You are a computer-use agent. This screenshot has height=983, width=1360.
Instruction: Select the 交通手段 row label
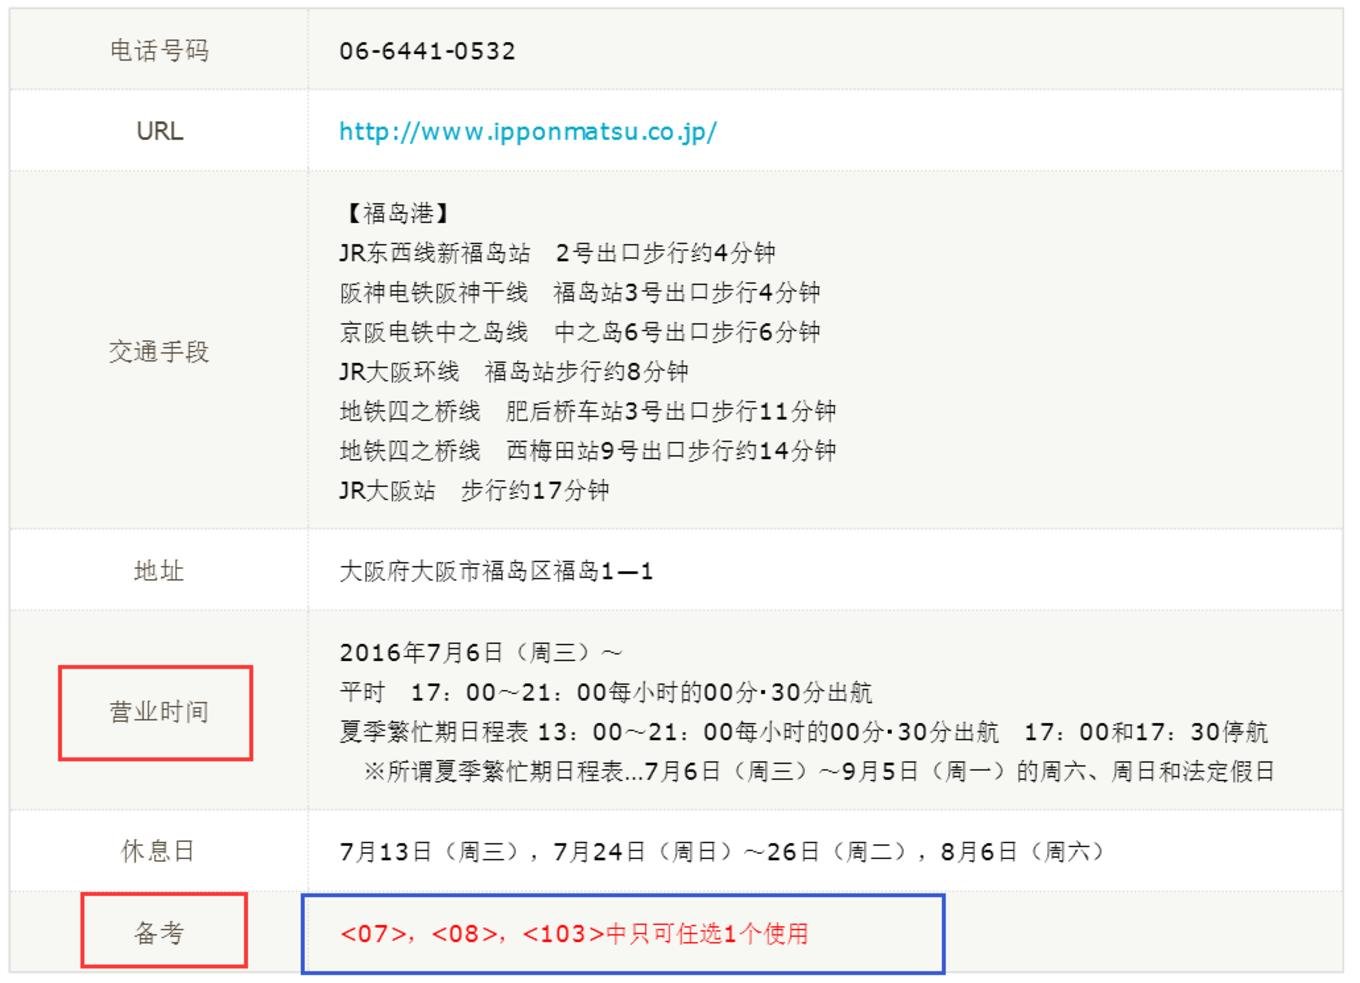point(159,351)
